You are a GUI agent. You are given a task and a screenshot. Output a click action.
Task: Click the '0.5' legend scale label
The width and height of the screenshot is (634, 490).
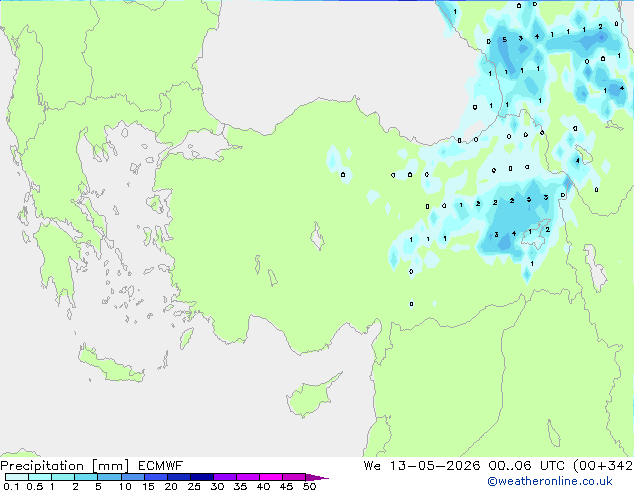(x=35, y=486)
